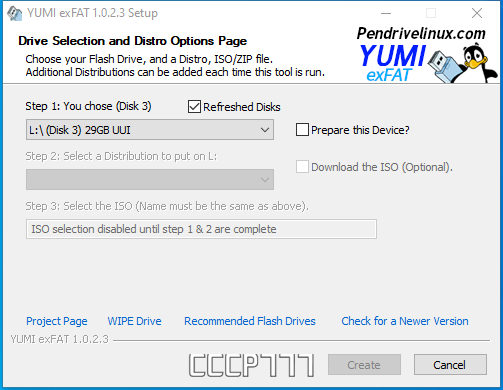
Task: Open the Project Page link
Action: pos(57,321)
